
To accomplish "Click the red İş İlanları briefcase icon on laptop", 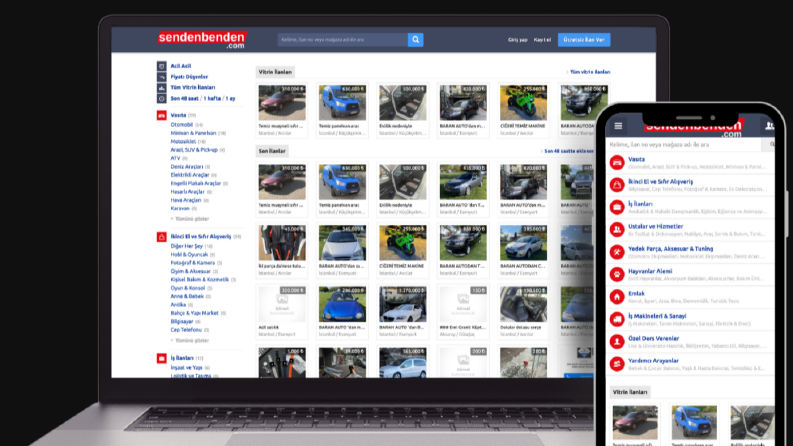I will pyautogui.click(x=161, y=359).
